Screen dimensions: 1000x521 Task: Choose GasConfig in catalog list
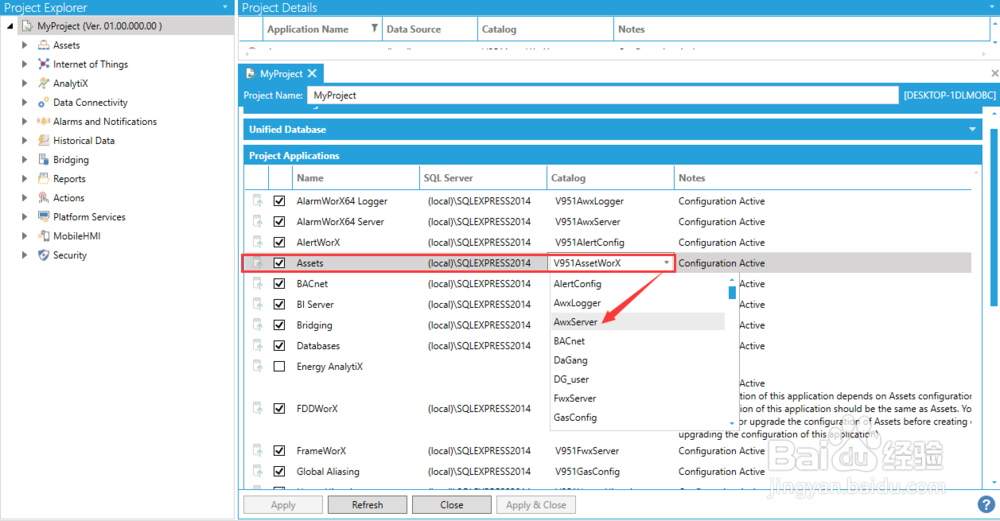point(575,418)
